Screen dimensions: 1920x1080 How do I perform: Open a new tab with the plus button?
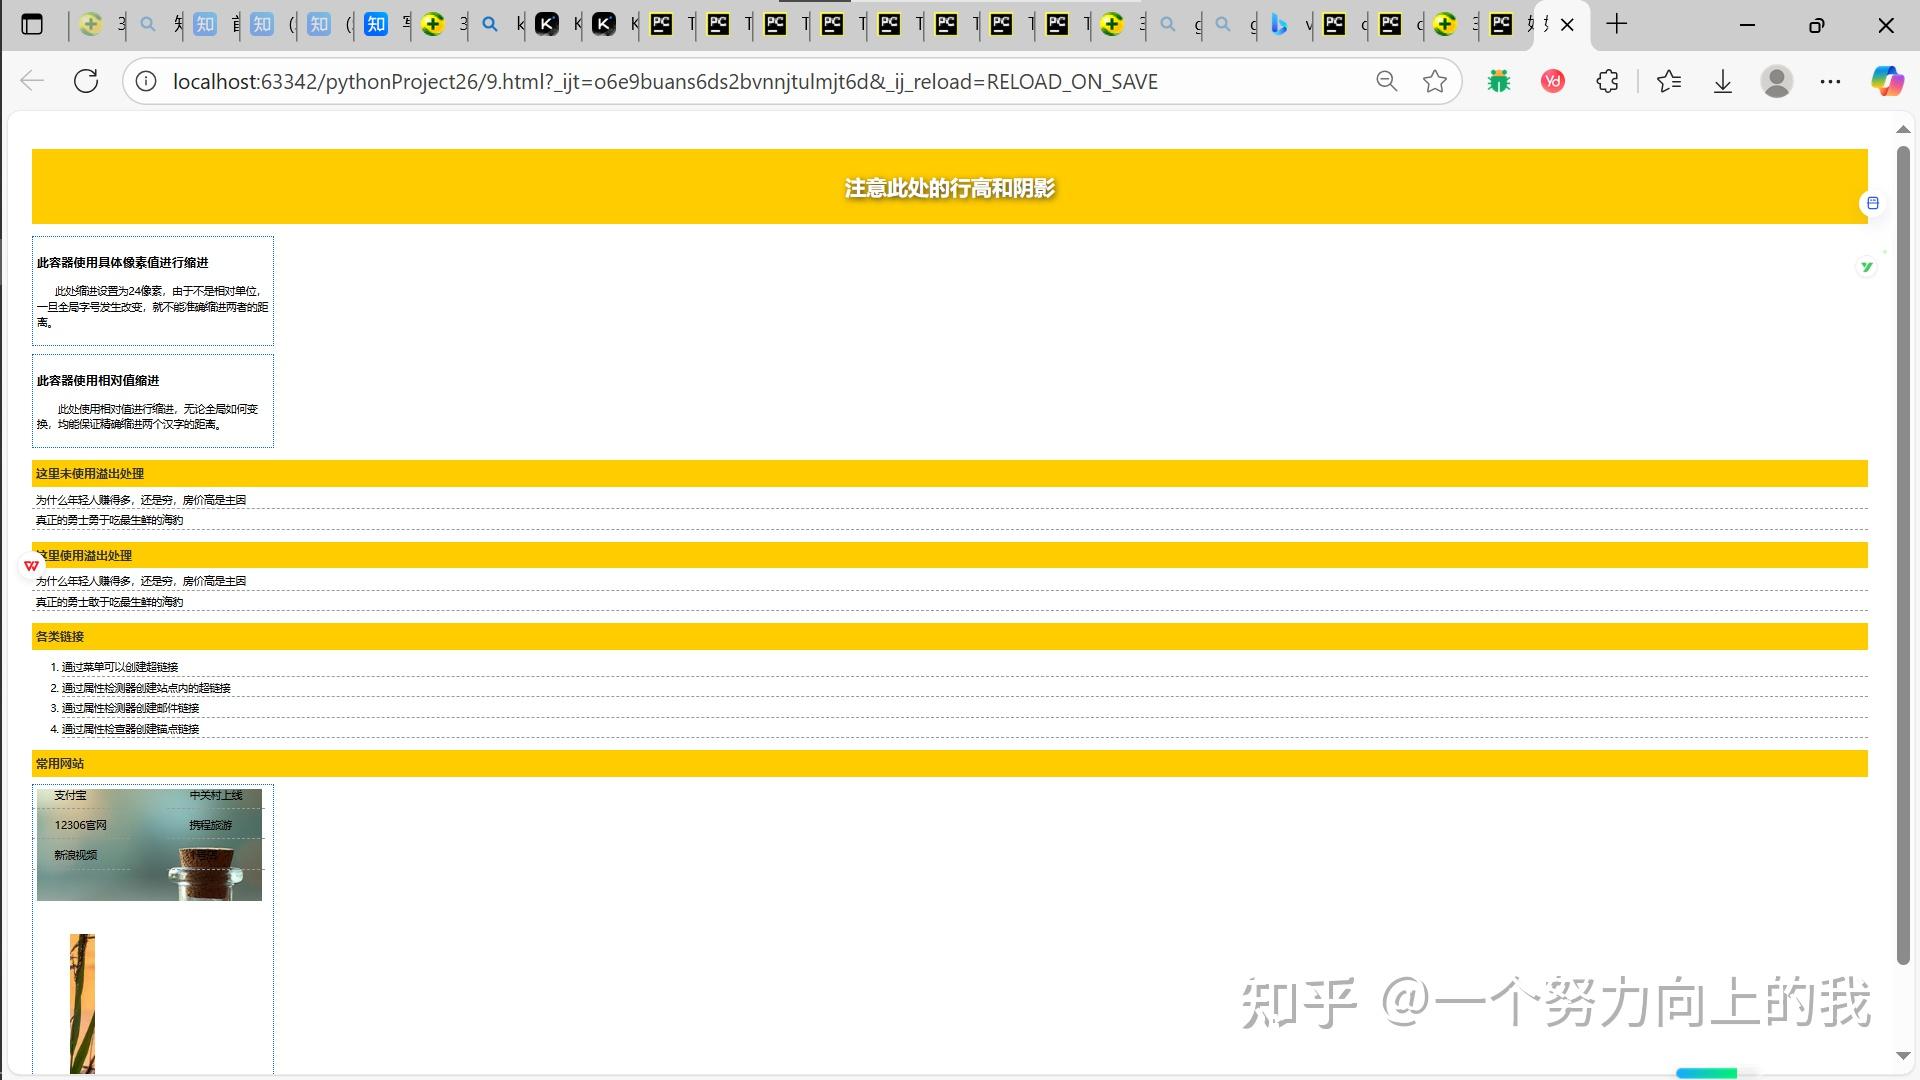point(1617,25)
